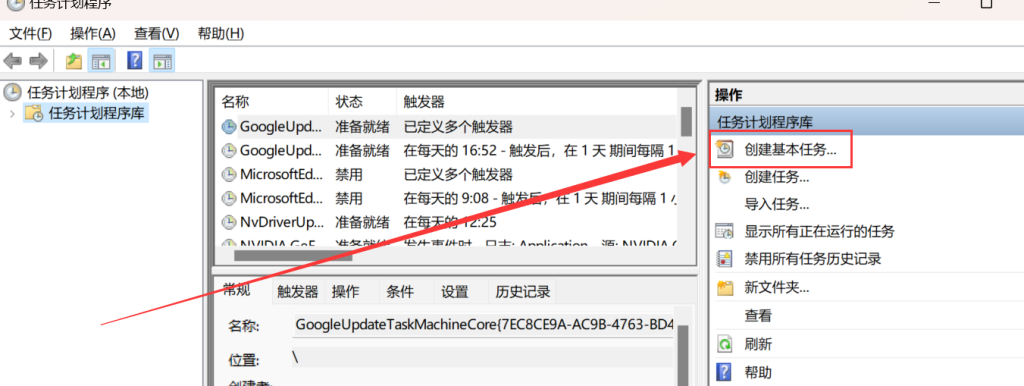The height and width of the screenshot is (386, 1024).
Task: Click the clock icon of MicrosoftEd 9:08 task
Action: point(229,198)
